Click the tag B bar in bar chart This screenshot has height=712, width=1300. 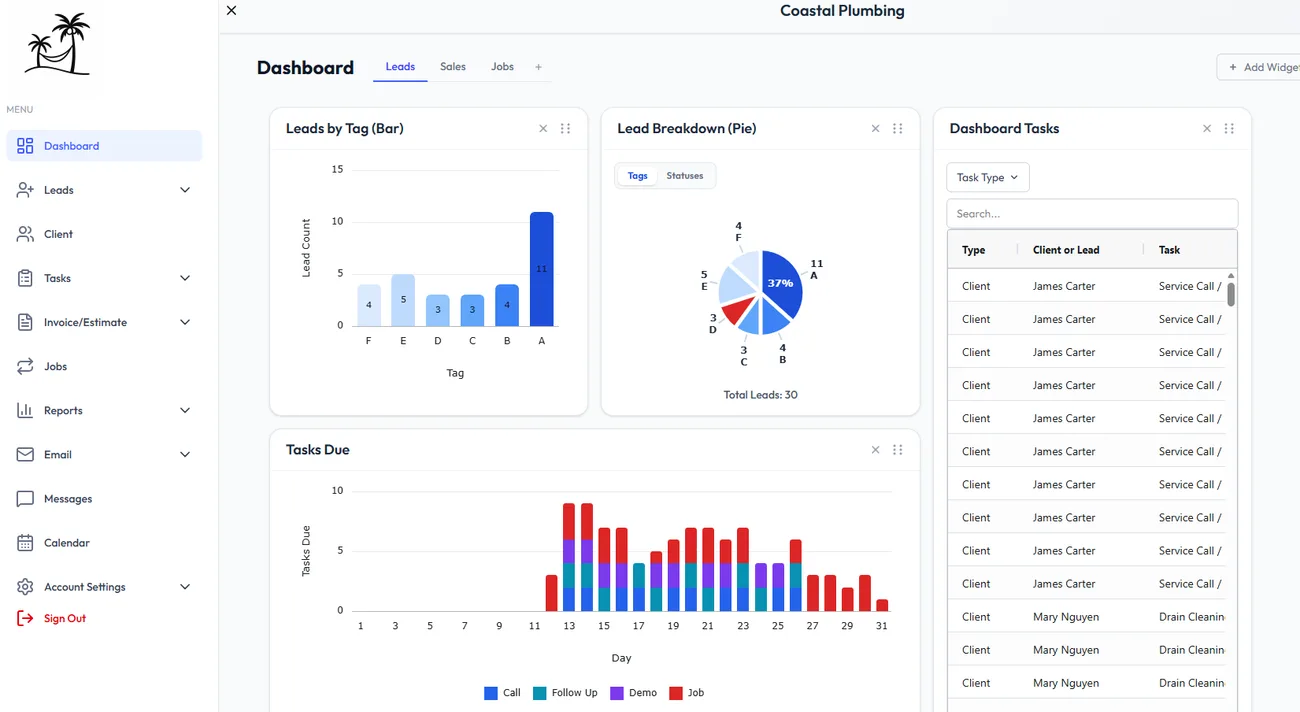(507, 305)
